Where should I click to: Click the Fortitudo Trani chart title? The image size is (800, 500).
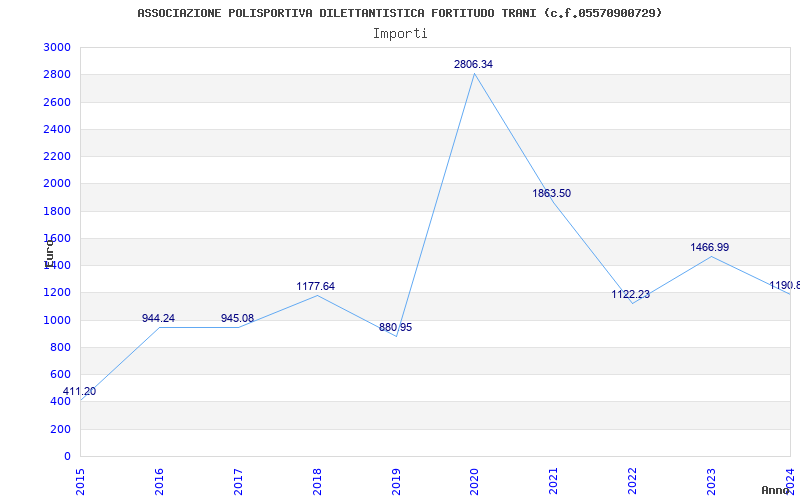point(399,13)
